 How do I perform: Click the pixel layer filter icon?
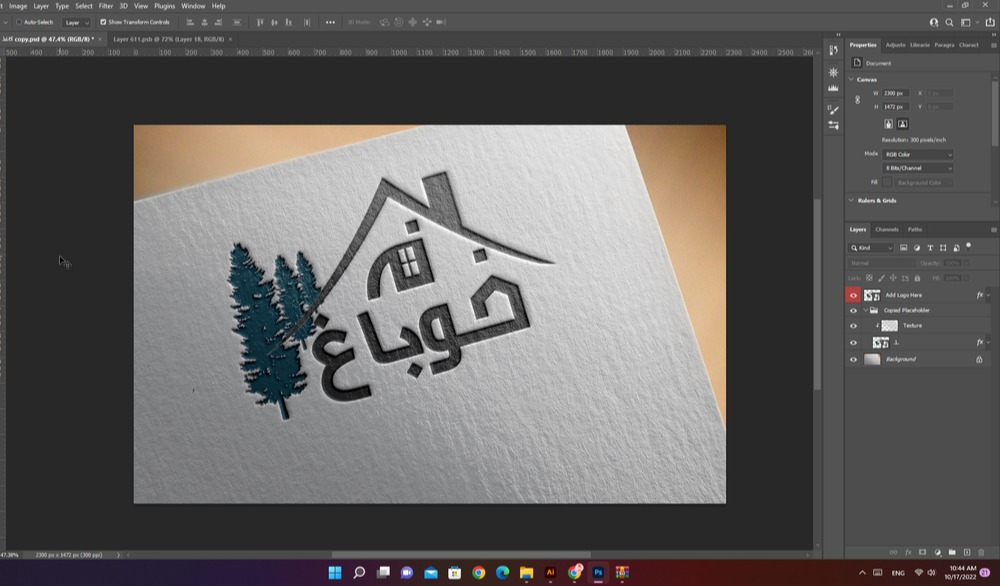(x=904, y=247)
